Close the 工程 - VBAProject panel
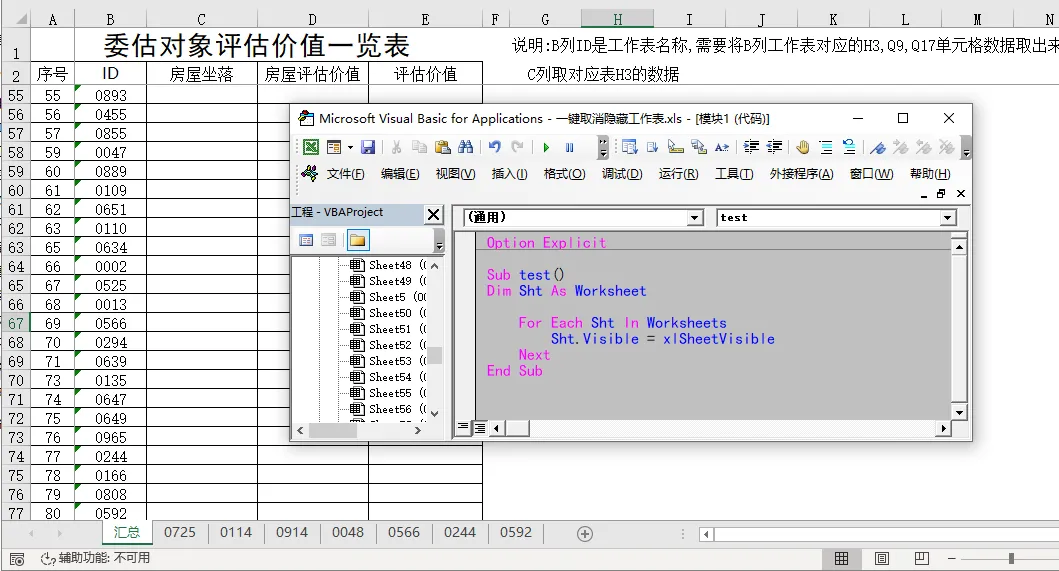The width and height of the screenshot is (1059, 571). (434, 215)
